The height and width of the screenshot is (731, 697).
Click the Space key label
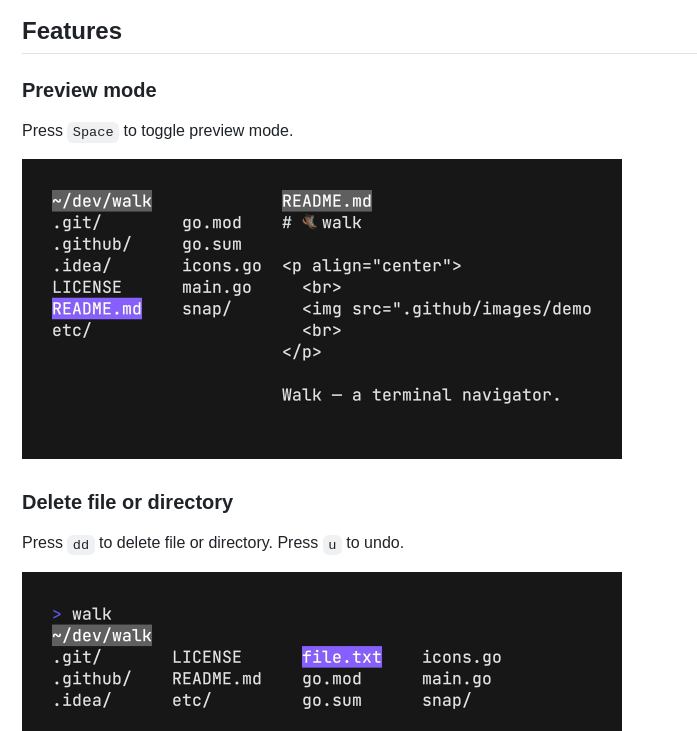[x=93, y=132]
